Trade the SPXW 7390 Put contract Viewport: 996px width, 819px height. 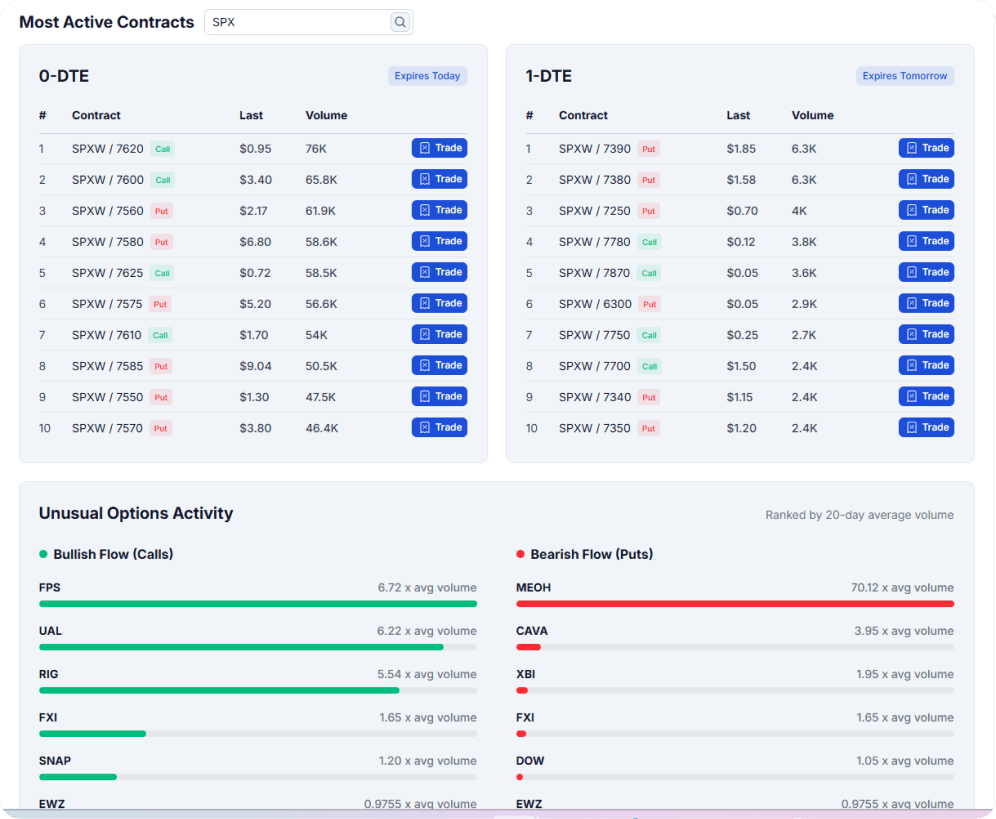pyautogui.click(x=926, y=148)
